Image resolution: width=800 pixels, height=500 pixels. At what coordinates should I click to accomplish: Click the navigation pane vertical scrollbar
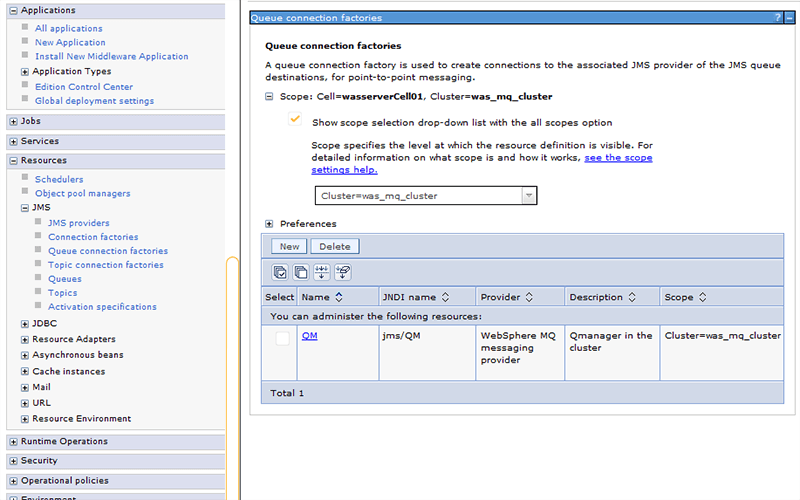[x=233, y=378]
